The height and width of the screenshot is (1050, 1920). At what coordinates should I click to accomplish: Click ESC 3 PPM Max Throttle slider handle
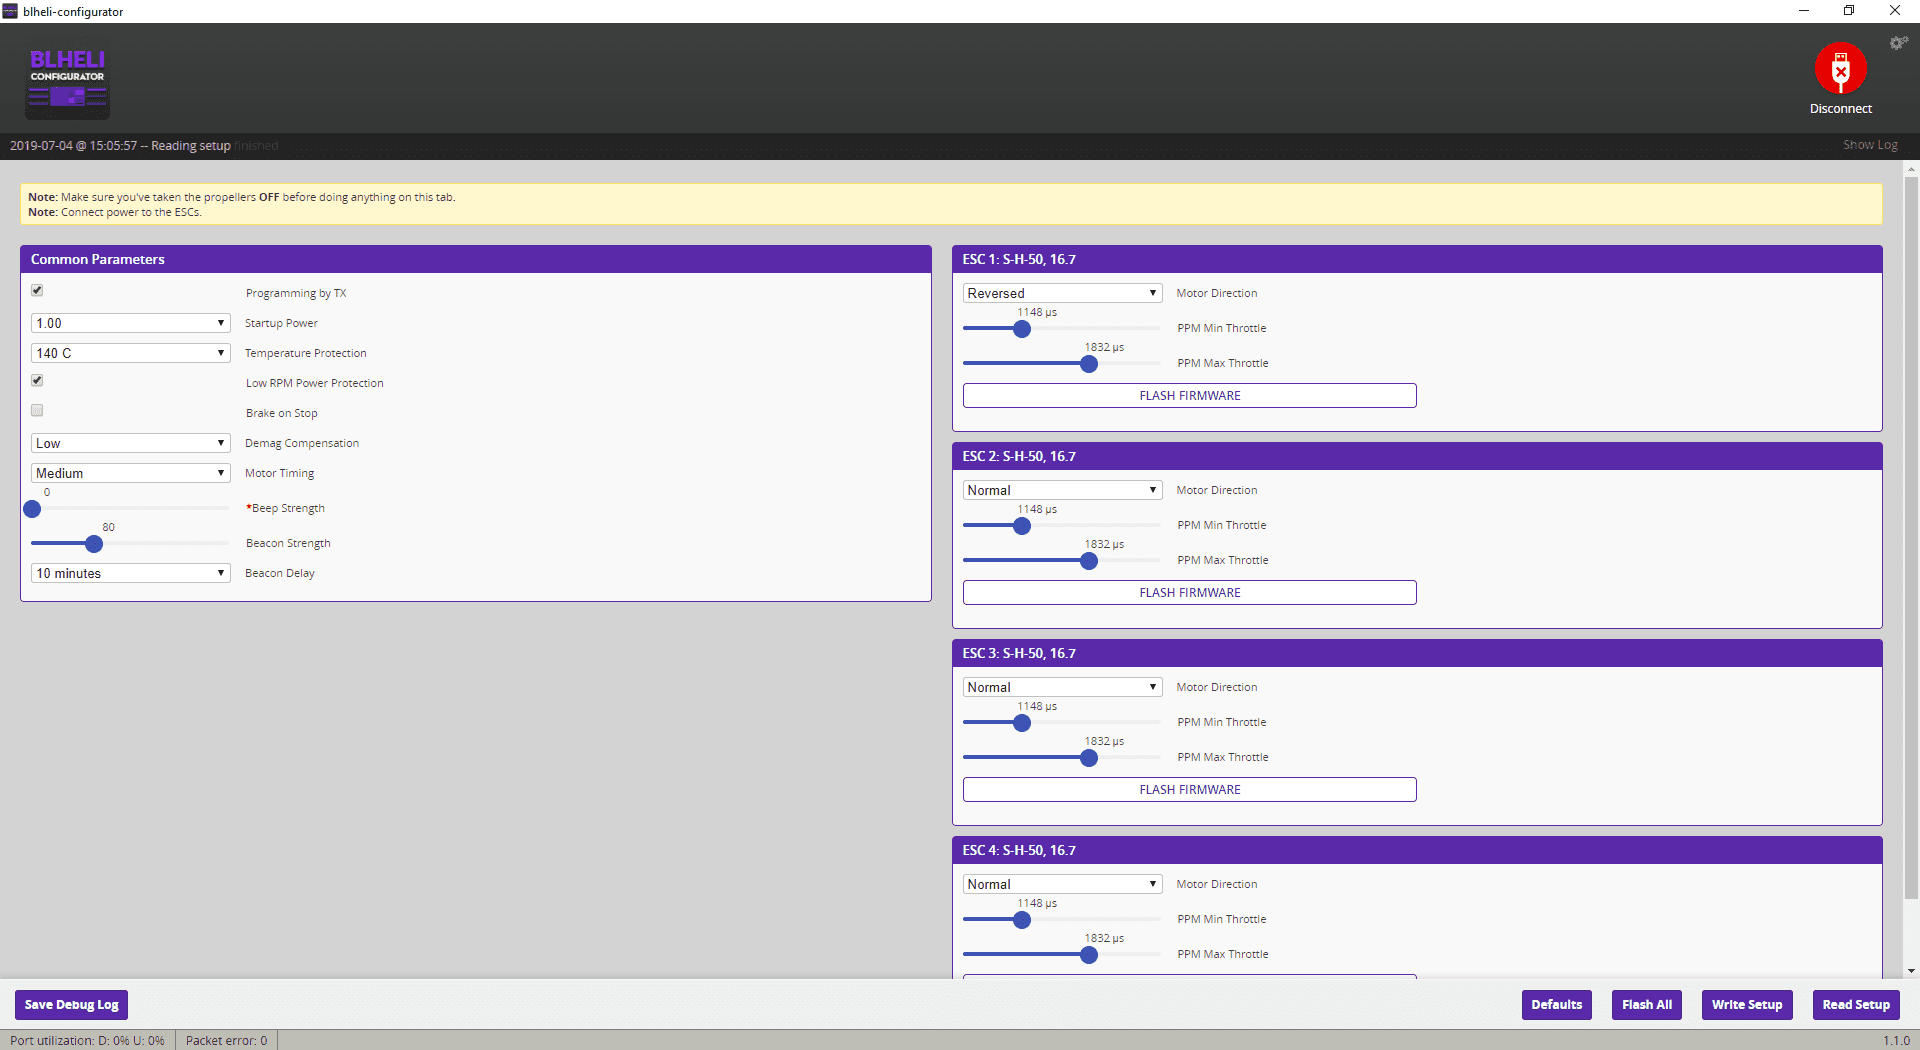click(1089, 758)
